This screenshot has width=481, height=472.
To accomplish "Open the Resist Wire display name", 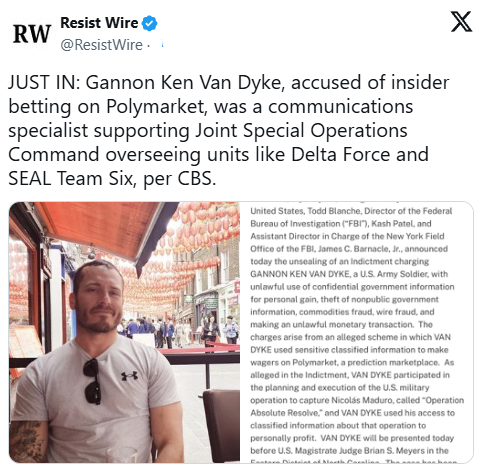I will [x=99, y=23].
